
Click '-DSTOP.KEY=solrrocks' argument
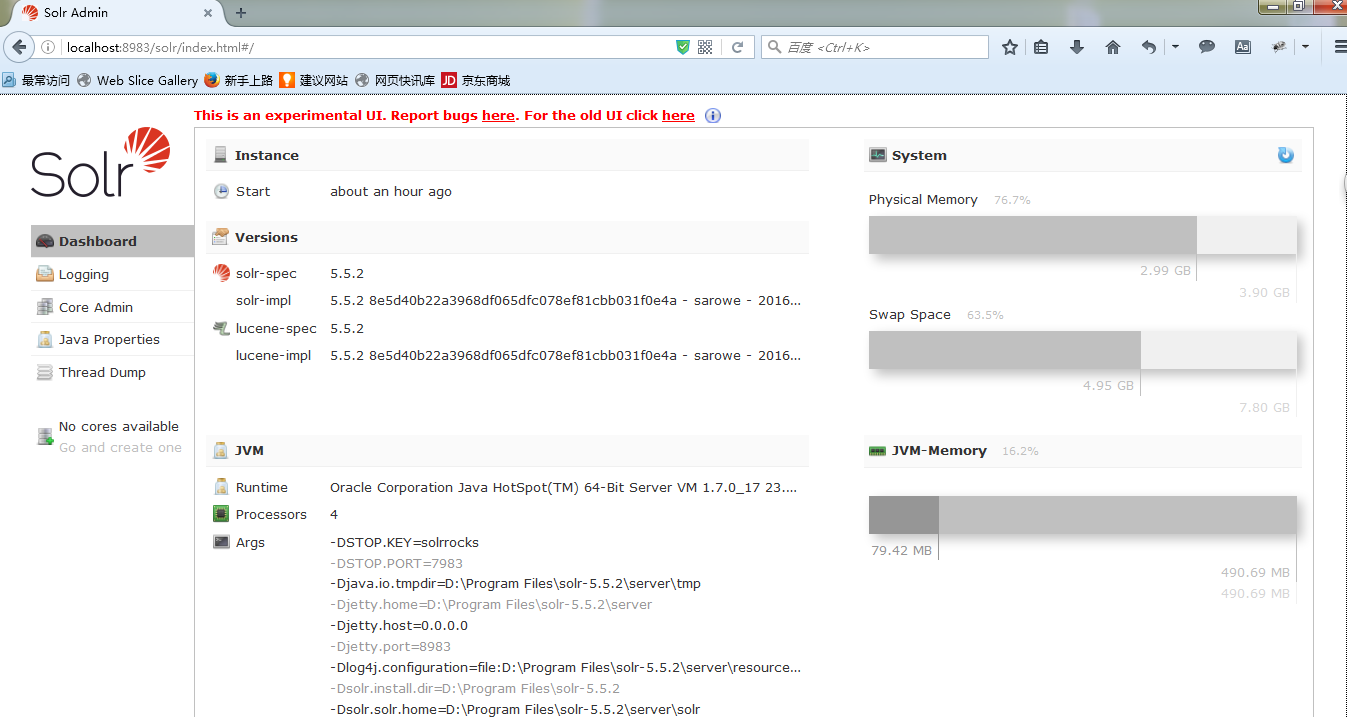click(404, 542)
